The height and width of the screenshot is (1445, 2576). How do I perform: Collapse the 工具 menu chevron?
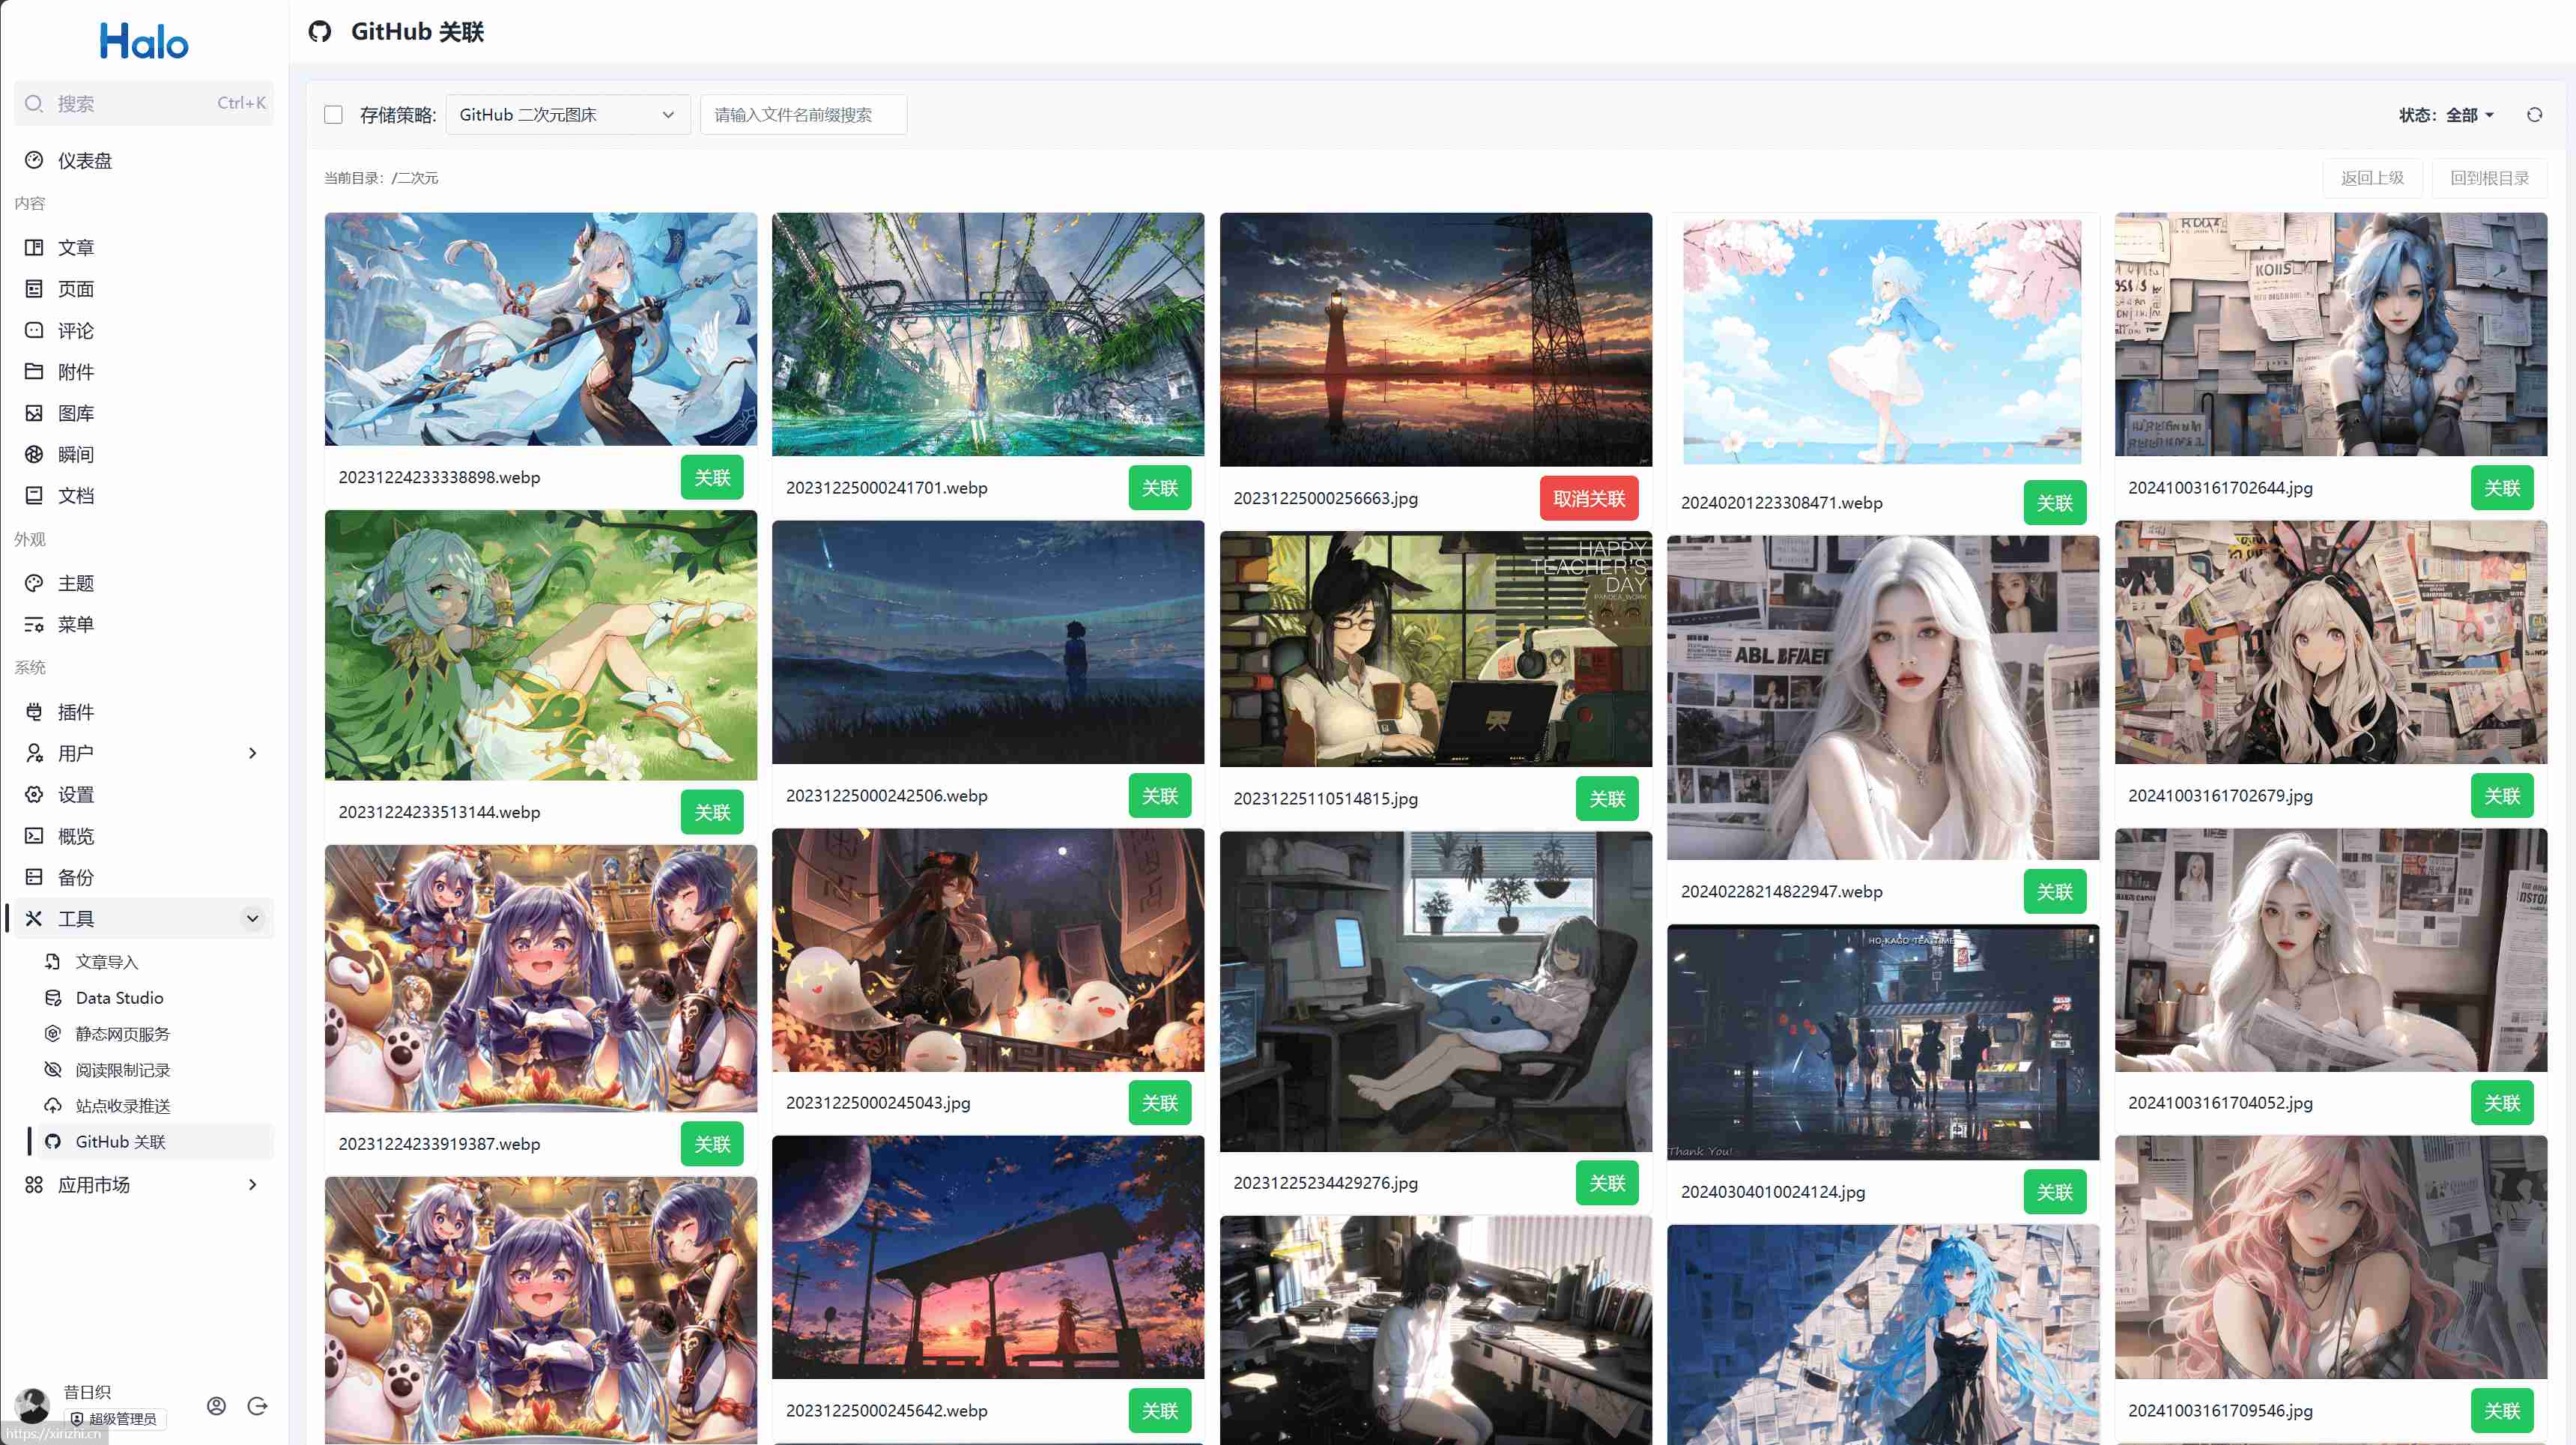pos(252,918)
